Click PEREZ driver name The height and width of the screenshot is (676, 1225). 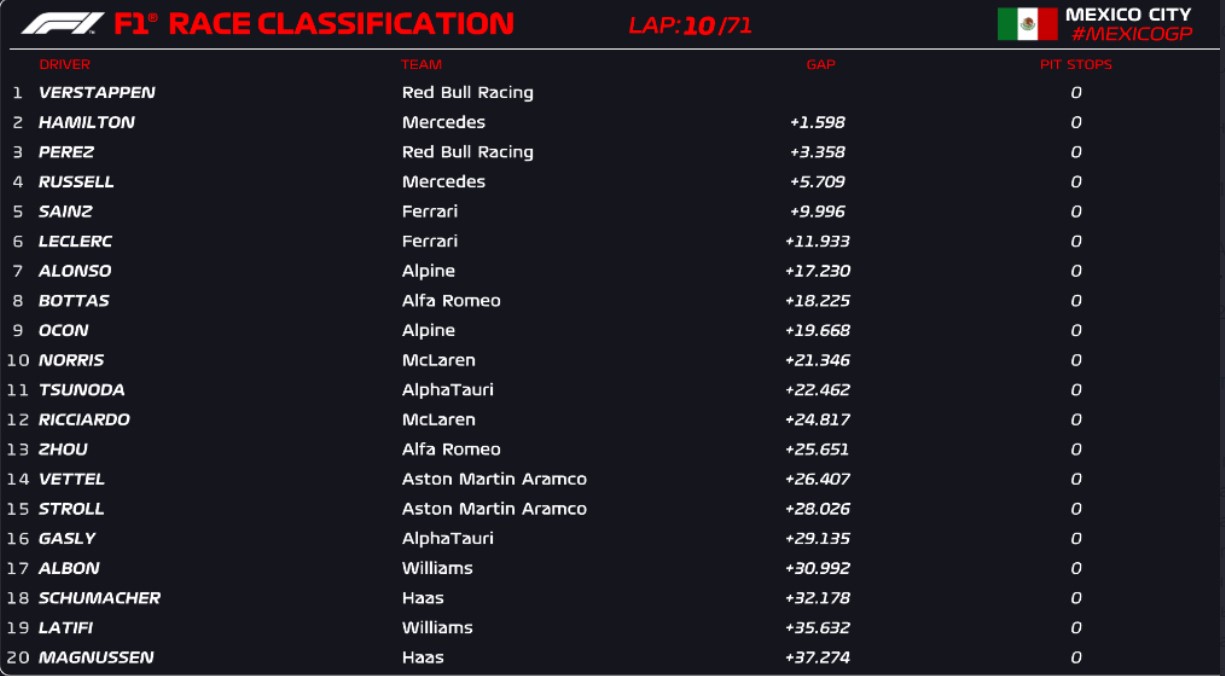(x=66, y=152)
